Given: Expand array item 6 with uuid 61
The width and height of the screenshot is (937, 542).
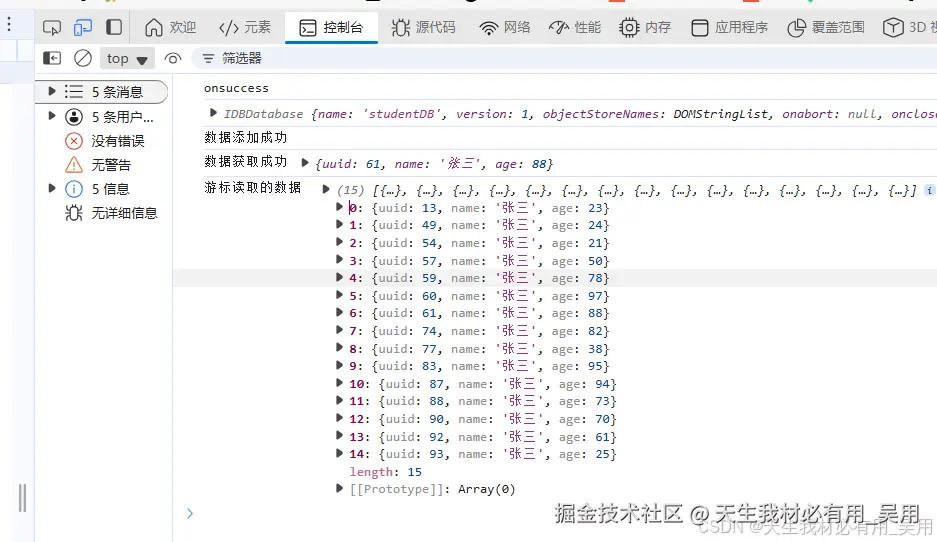Looking at the screenshot, I should pos(339,312).
